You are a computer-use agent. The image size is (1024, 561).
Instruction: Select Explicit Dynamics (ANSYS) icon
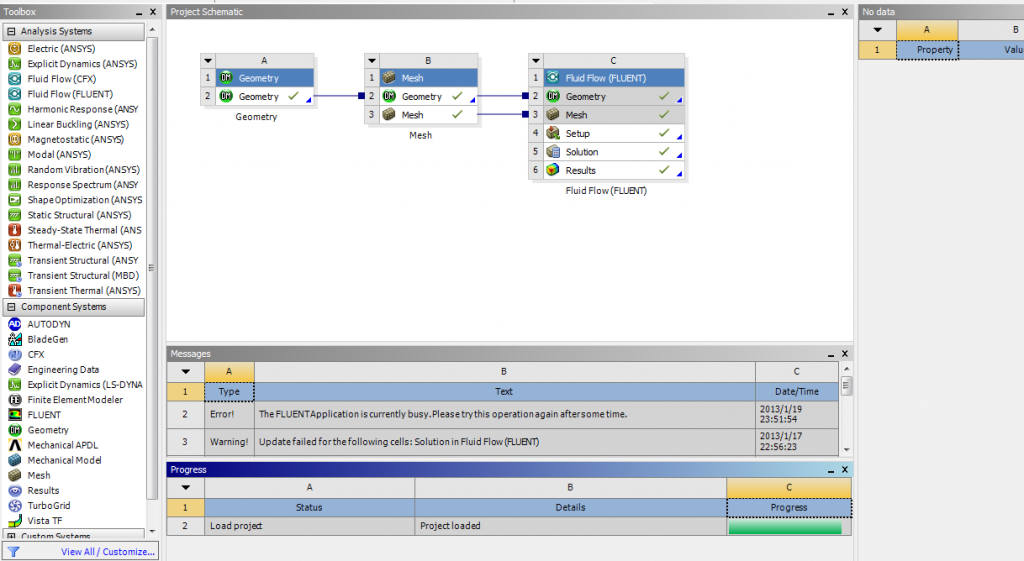(14, 63)
